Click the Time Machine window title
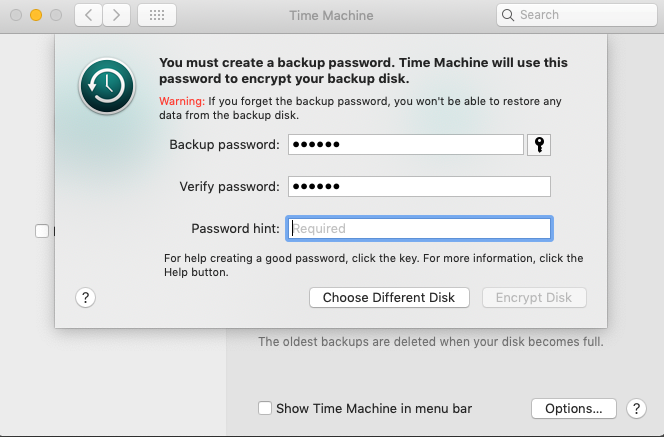This screenshot has height=437, width=664. (330, 15)
